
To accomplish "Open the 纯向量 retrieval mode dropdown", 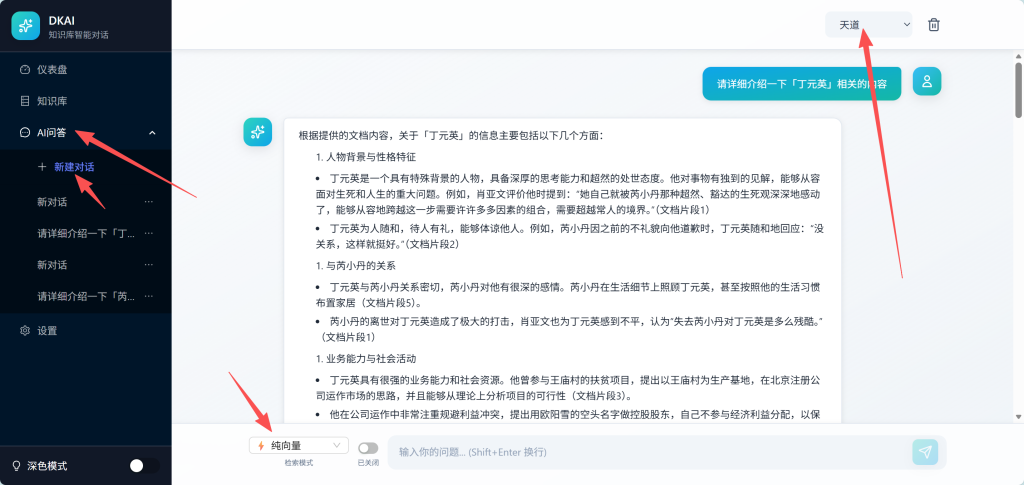I will tap(298, 445).
